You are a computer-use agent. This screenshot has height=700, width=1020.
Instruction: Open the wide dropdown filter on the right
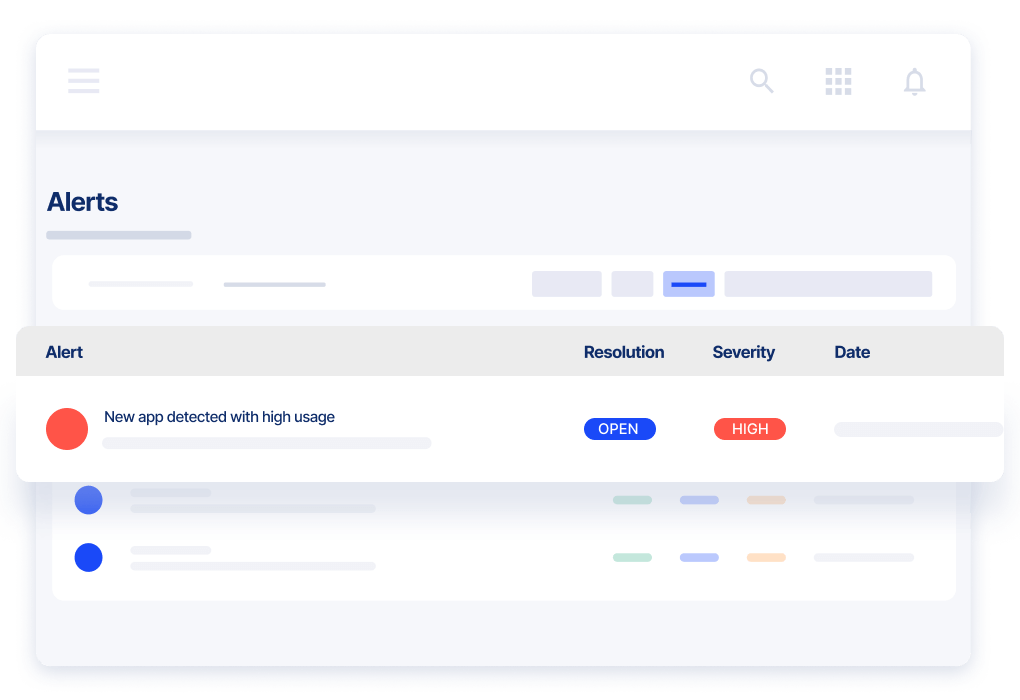[x=827, y=284]
